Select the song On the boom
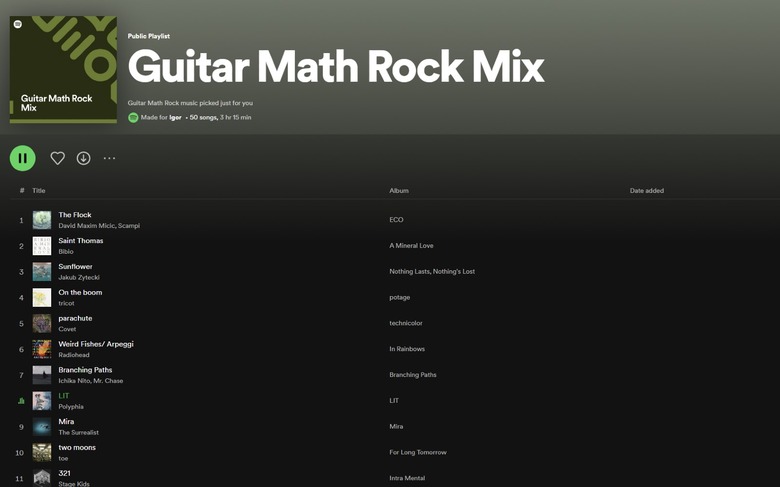Viewport: 780px width, 487px height. [80, 292]
